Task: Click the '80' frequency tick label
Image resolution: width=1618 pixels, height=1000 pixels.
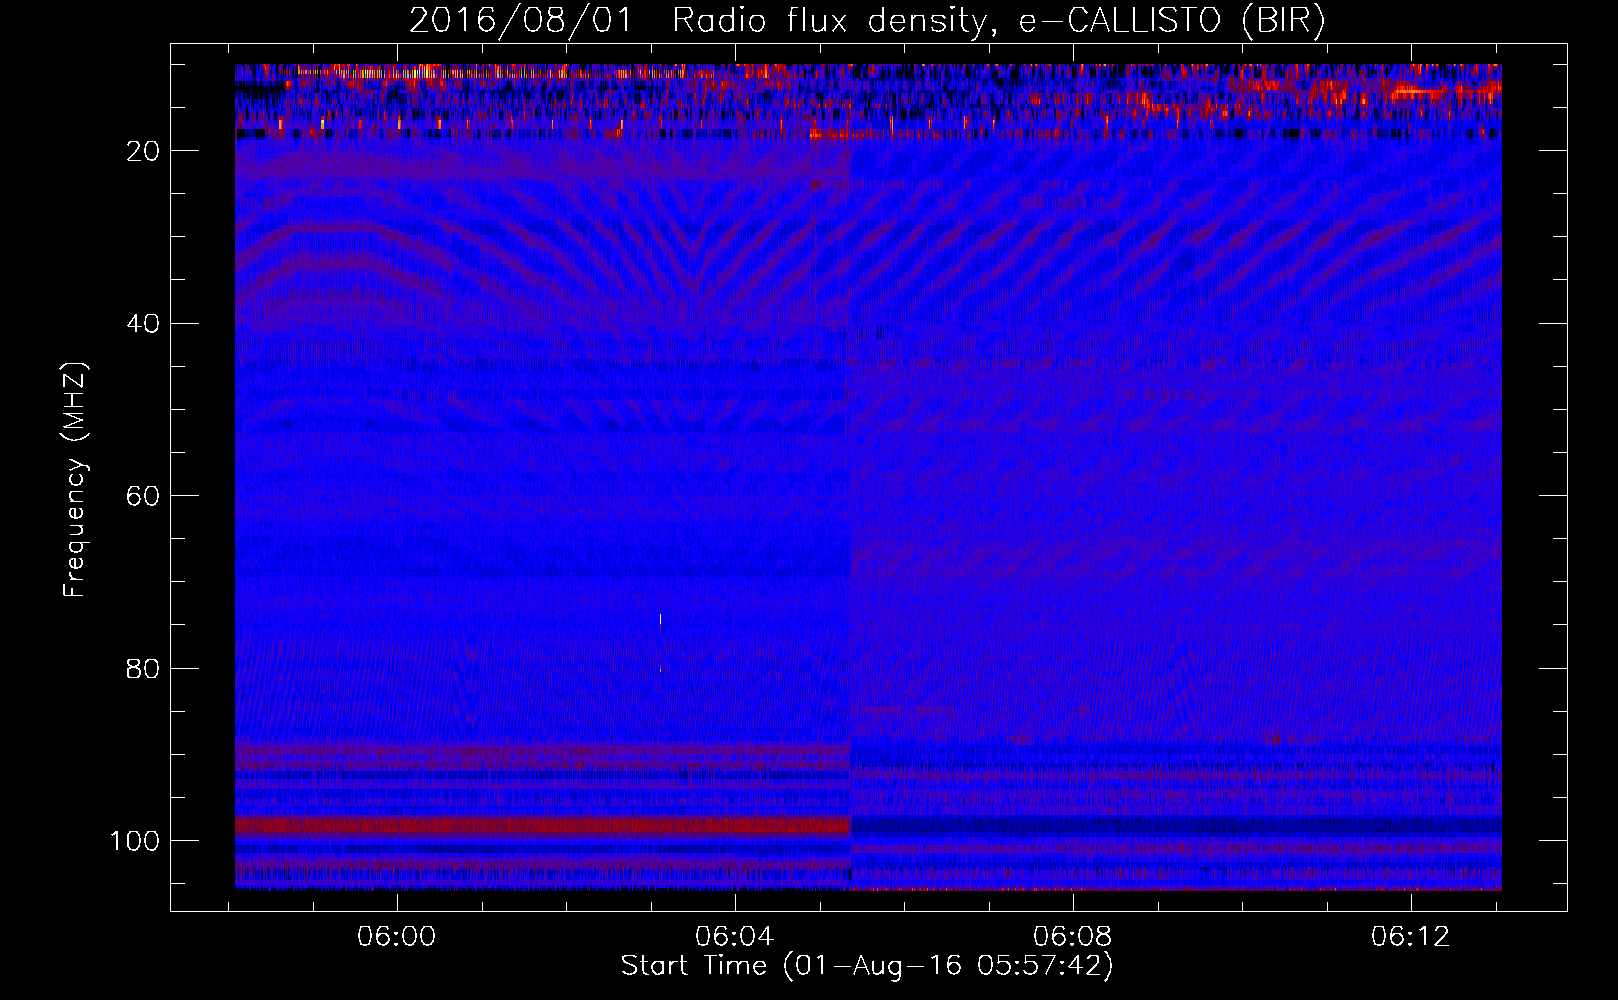Action: pos(144,669)
